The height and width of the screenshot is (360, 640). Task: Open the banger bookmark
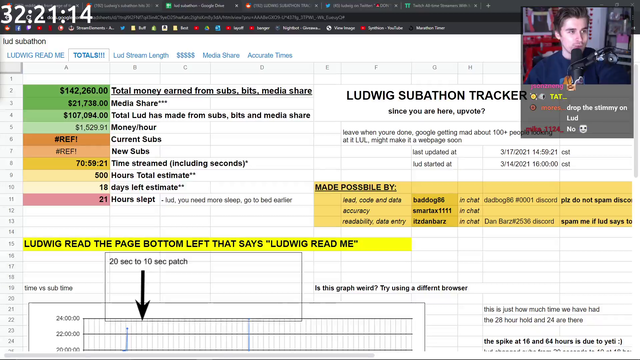(260, 28)
